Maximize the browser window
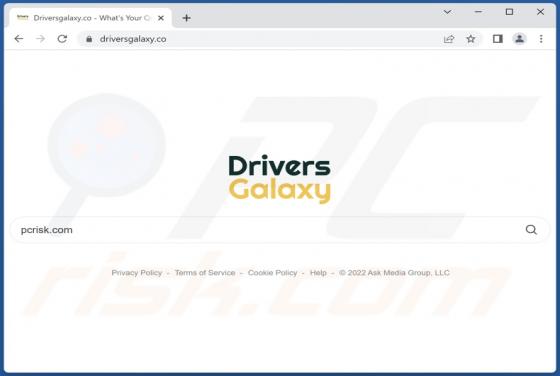Viewport: 560px width, 376px height. coord(509,12)
